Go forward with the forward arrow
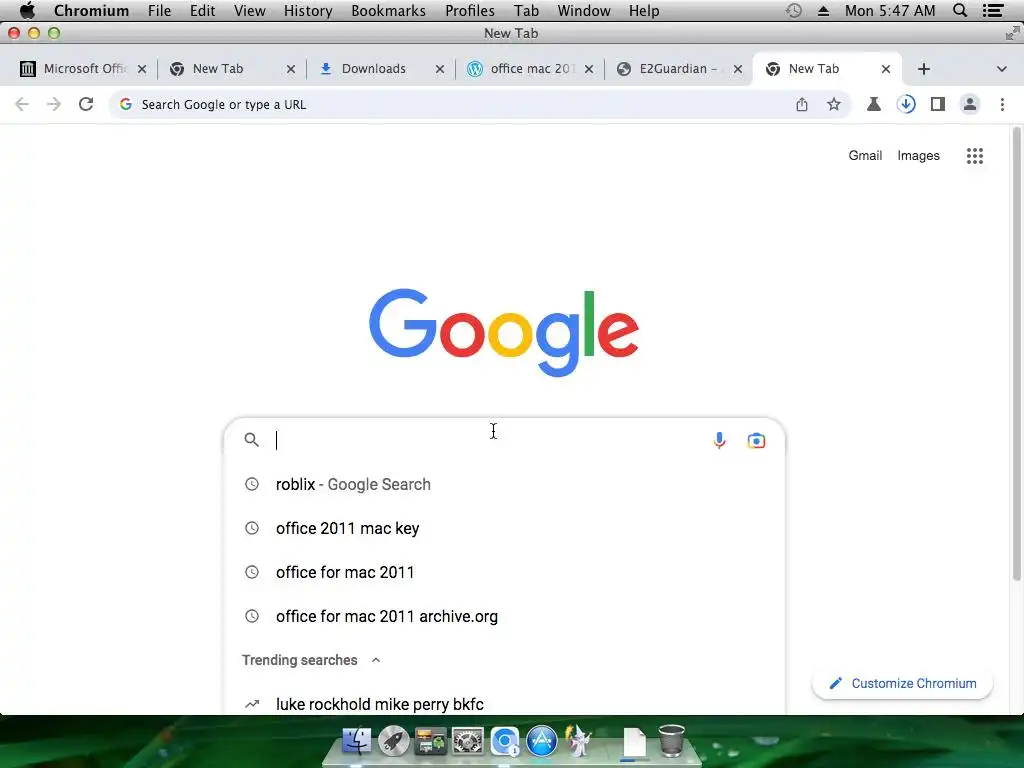 (54, 104)
